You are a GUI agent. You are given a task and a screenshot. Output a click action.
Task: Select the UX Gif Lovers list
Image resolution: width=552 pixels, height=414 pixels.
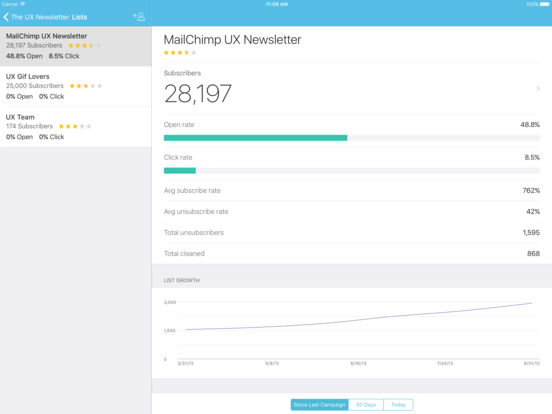(x=76, y=86)
